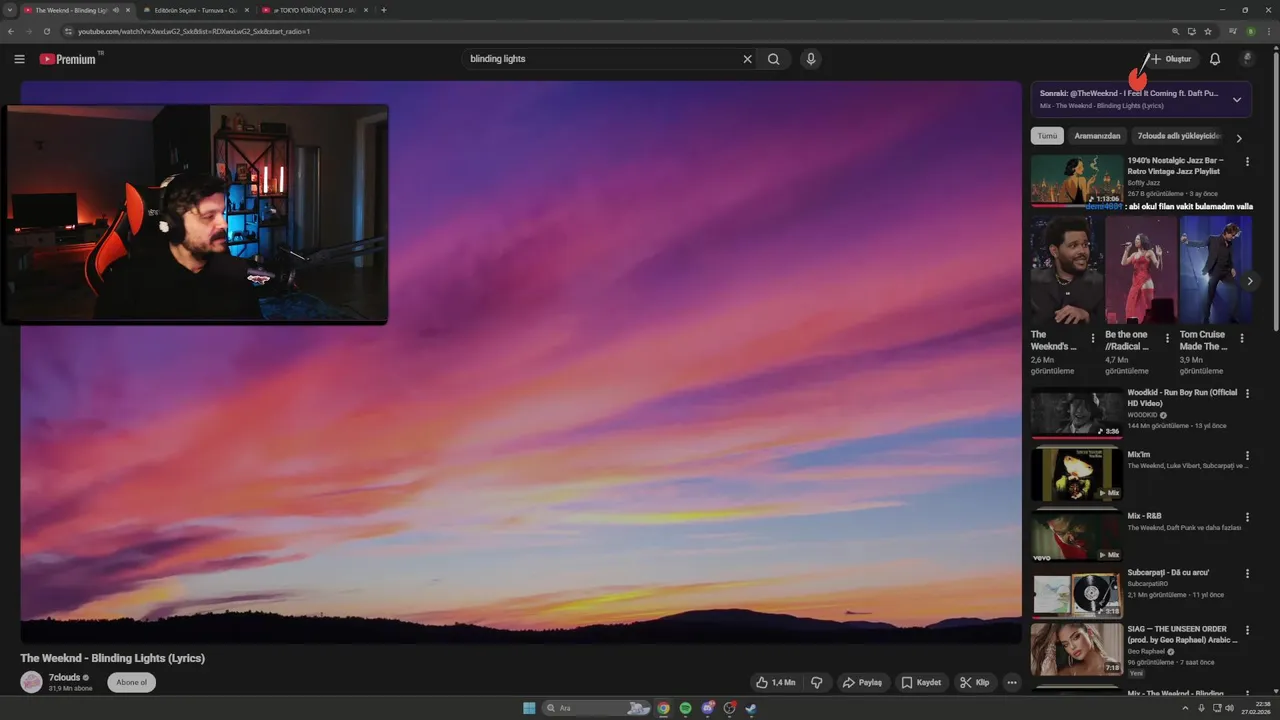
Task: Open Steam from the taskbar
Action: [x=751, y=708]
